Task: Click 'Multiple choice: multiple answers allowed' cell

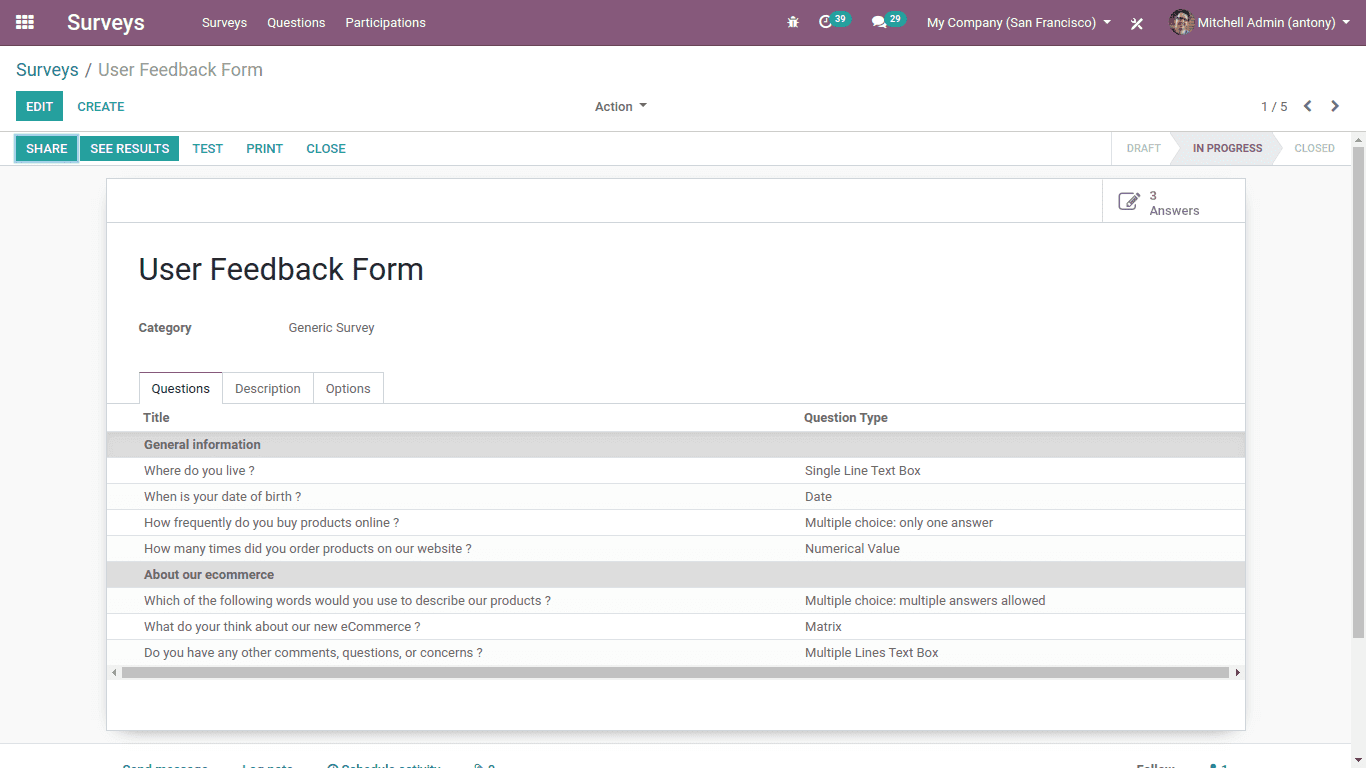Action: [x=925, y=600]
